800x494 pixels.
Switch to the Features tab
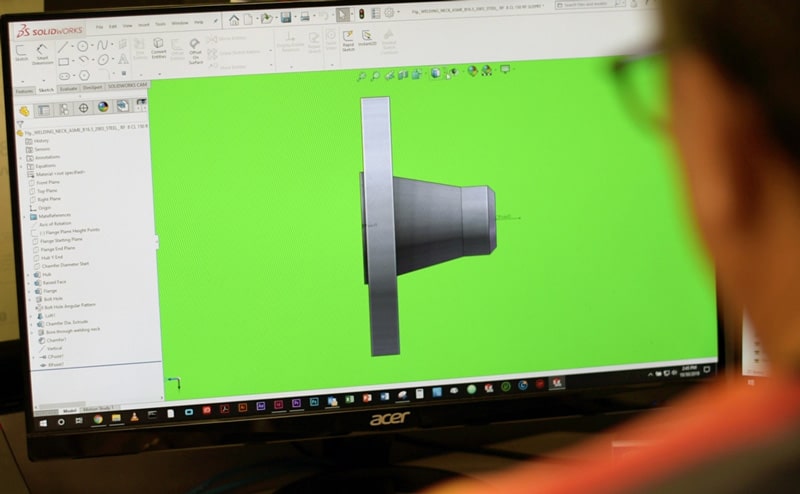23,91
